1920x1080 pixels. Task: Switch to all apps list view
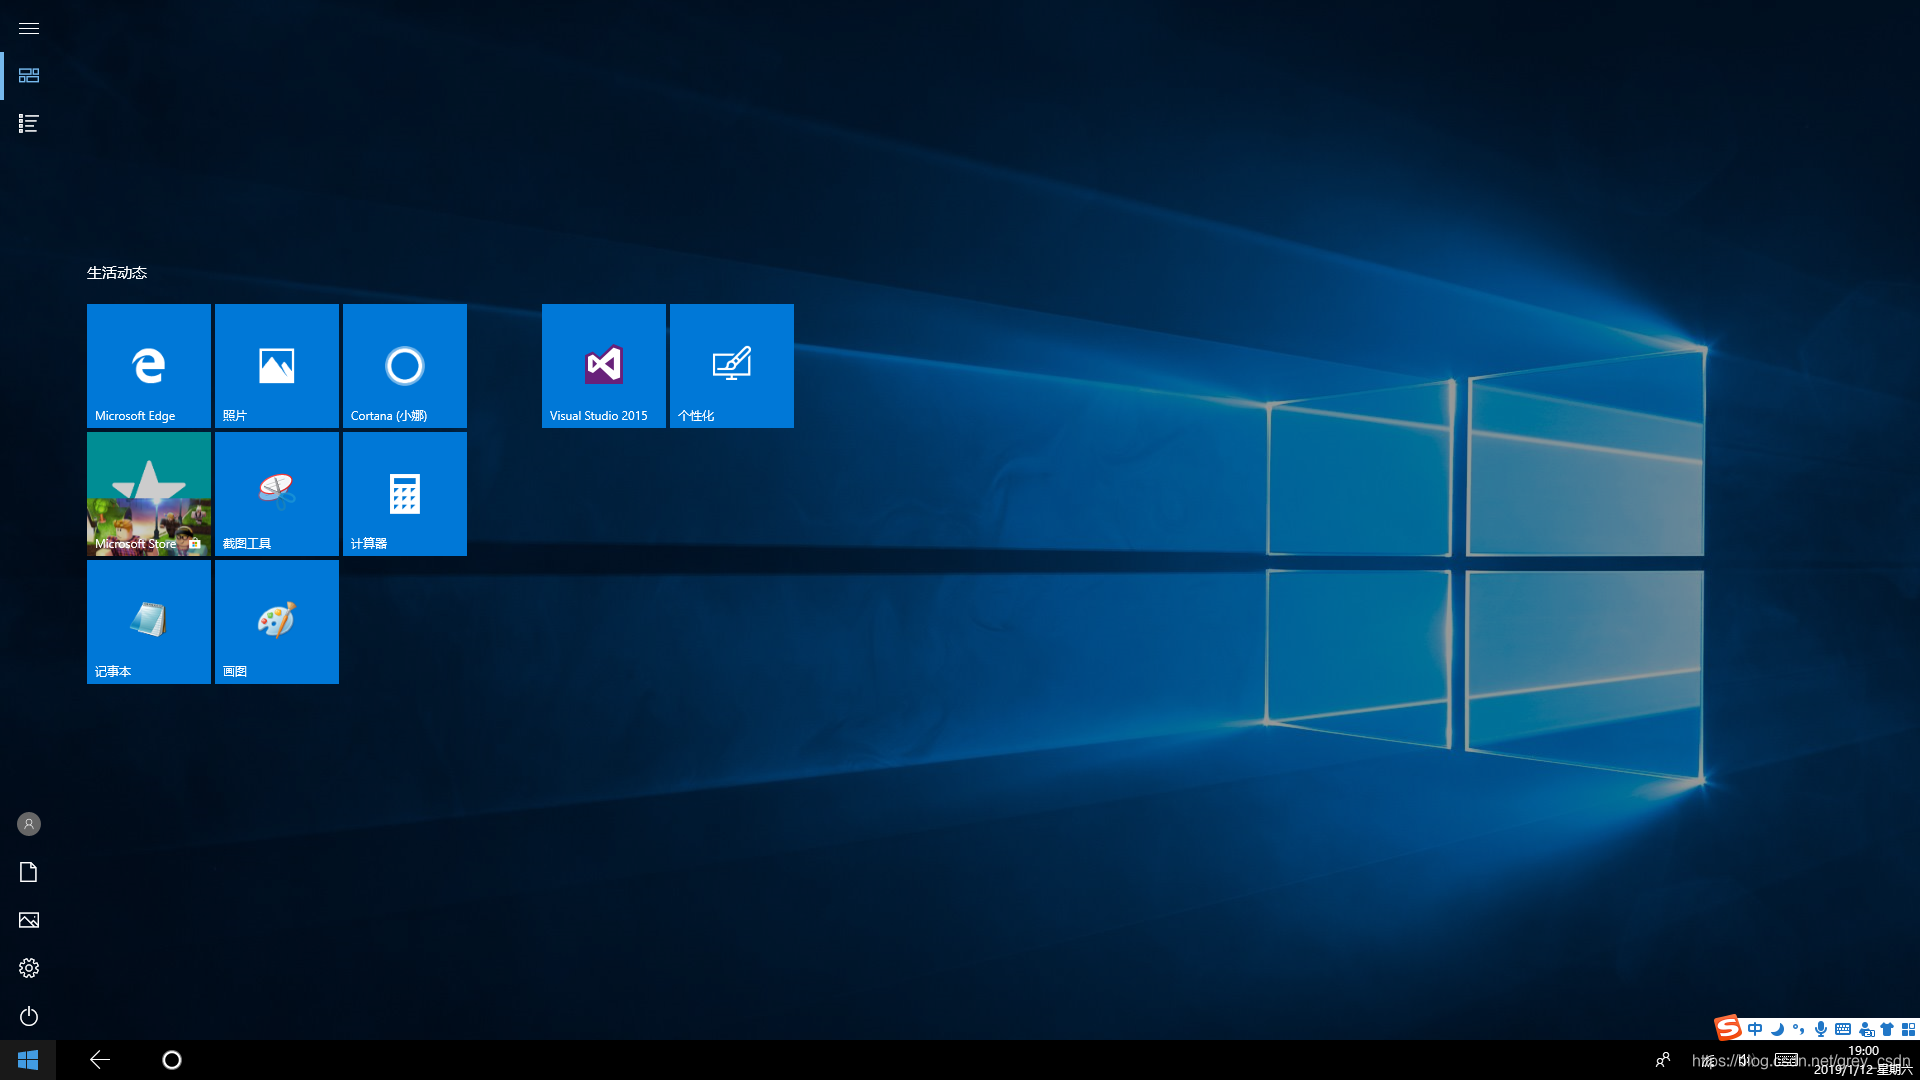click(29, 124)
